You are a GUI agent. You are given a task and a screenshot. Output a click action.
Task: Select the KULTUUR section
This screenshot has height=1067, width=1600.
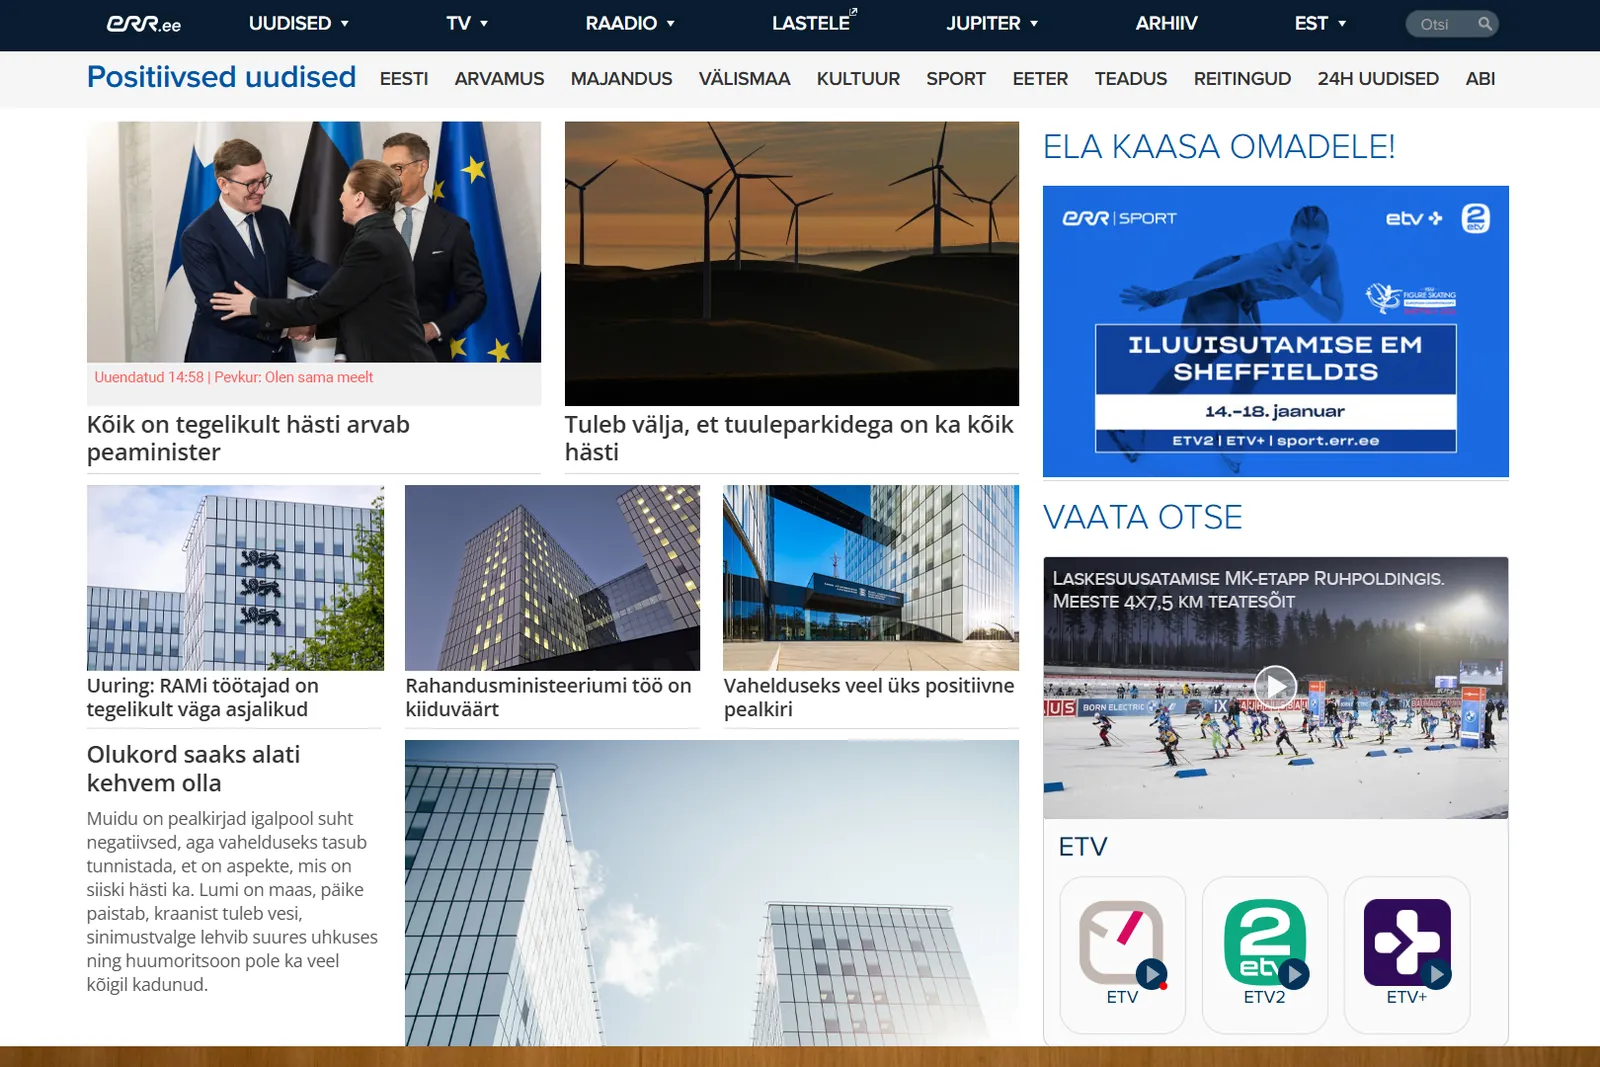click(858, 79)
